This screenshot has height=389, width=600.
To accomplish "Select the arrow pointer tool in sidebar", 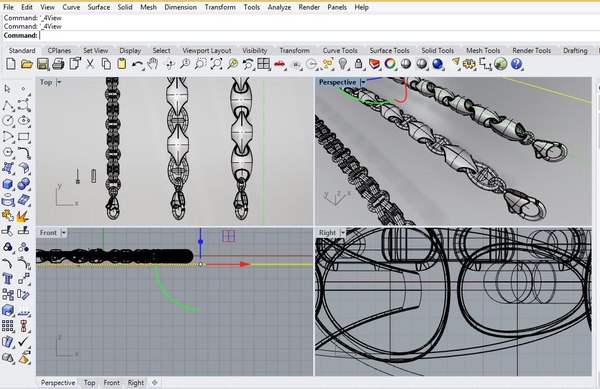I will click(7, 89).
